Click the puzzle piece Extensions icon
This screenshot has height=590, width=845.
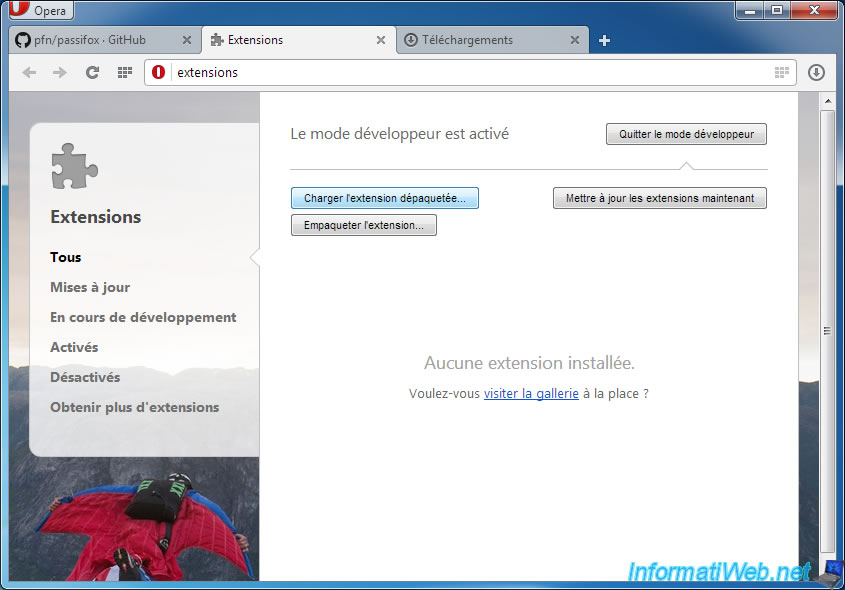tap(74, 166)
